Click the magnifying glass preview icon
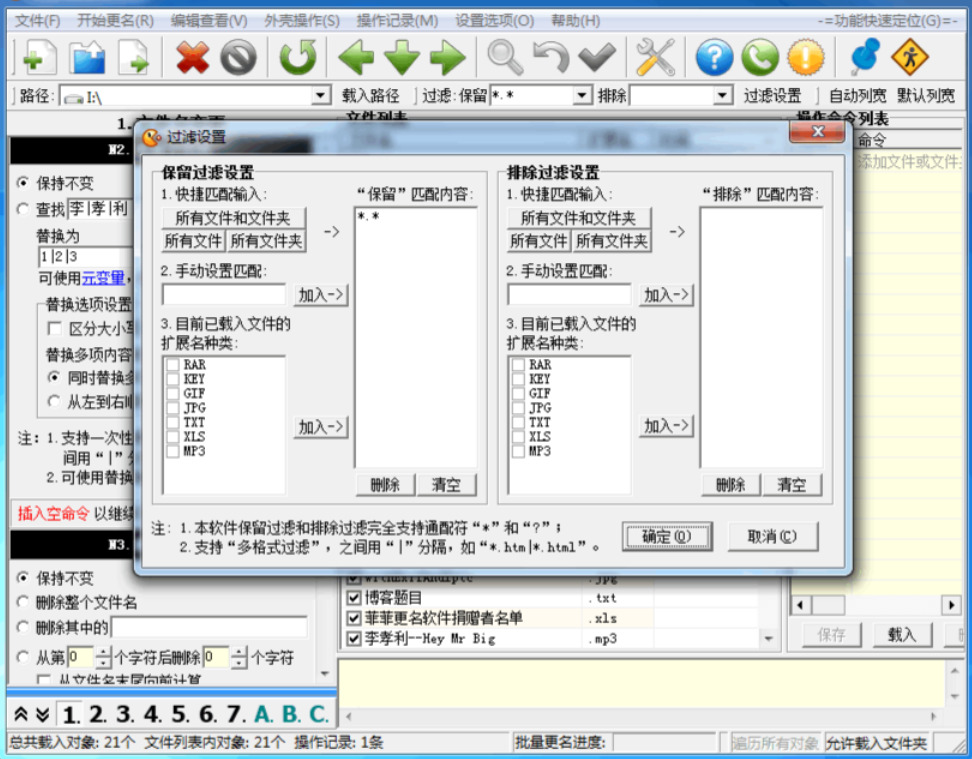This screenshot has width=972, height=759. click(x=505, y=57)
